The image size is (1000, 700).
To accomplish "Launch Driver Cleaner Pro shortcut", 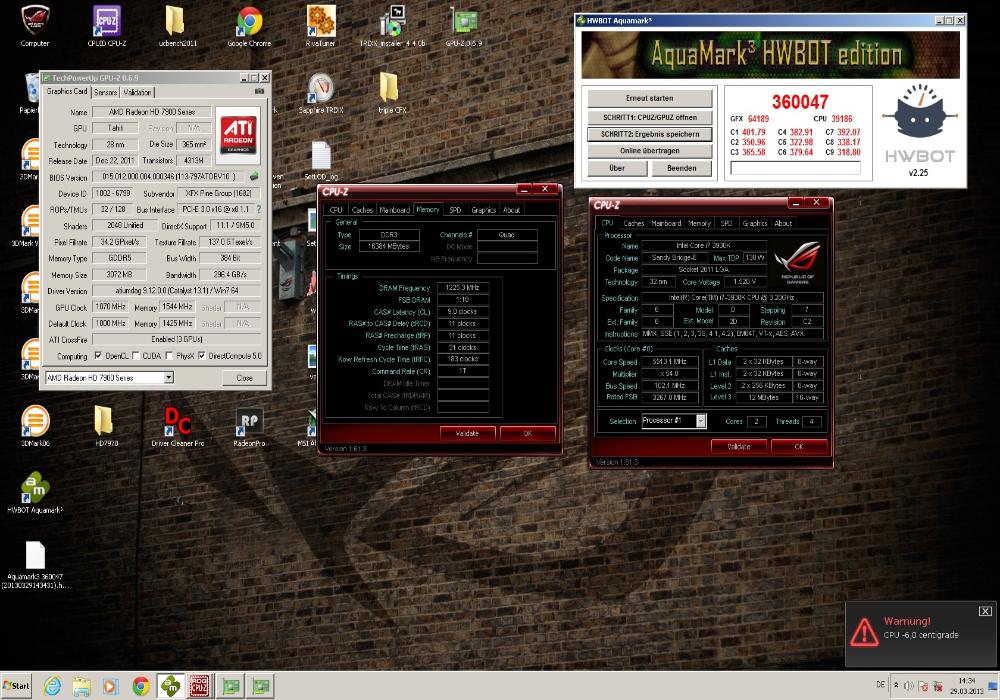I will click(x=177, y=425).
